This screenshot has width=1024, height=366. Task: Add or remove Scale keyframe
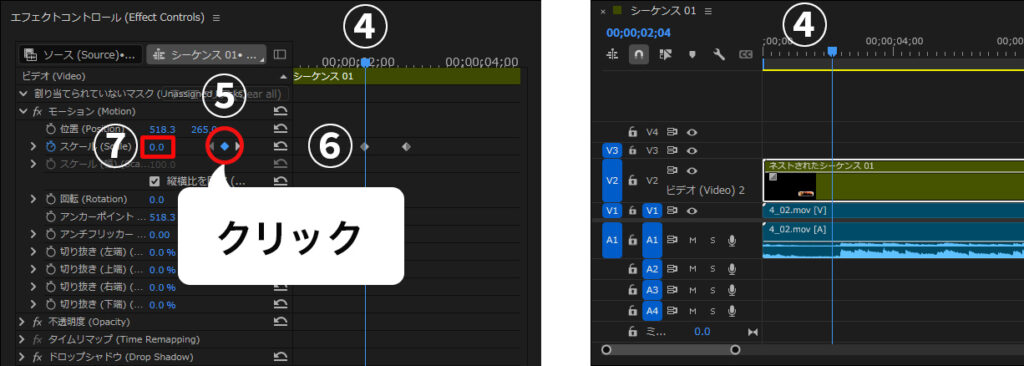coord(225,147)
